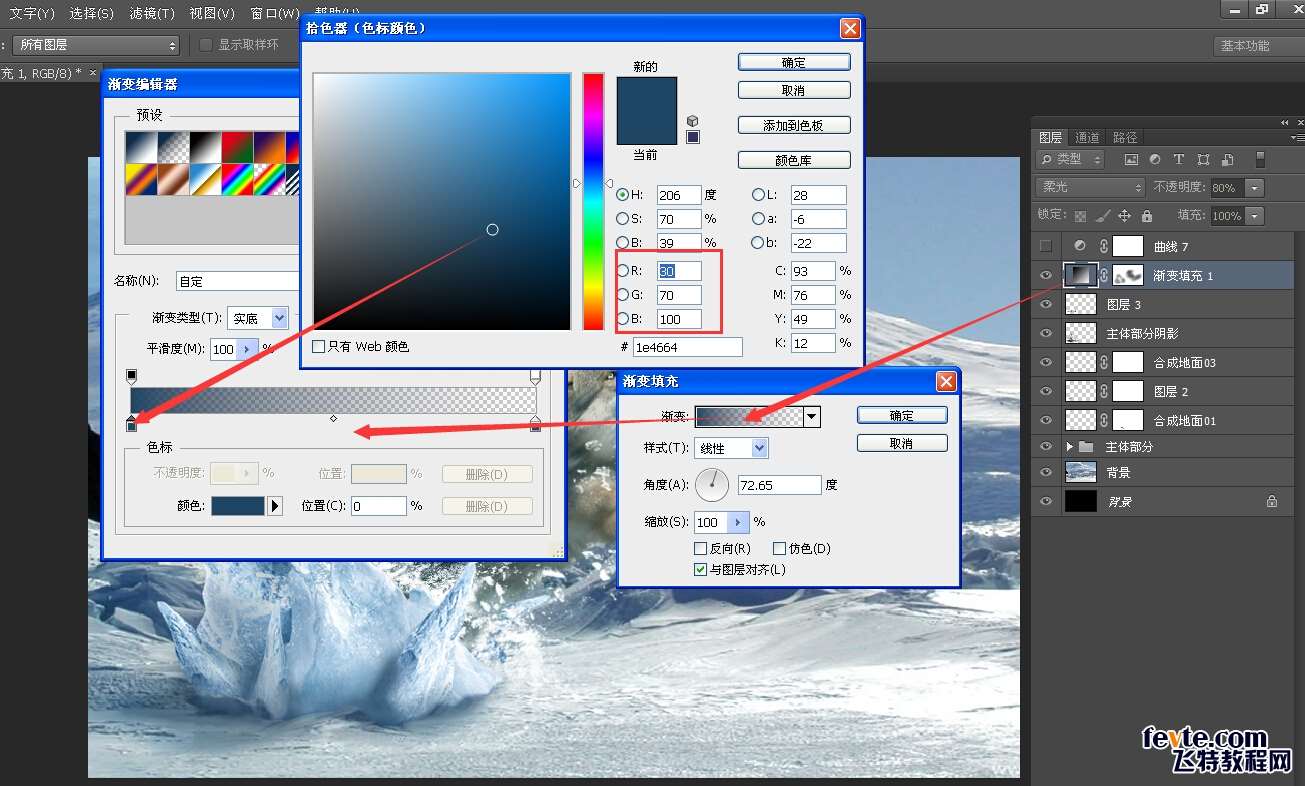The width and height of the screenshot is (1305, 786).
Task: Open the layers panel flyout menu icon
Action: (1297, 137)
